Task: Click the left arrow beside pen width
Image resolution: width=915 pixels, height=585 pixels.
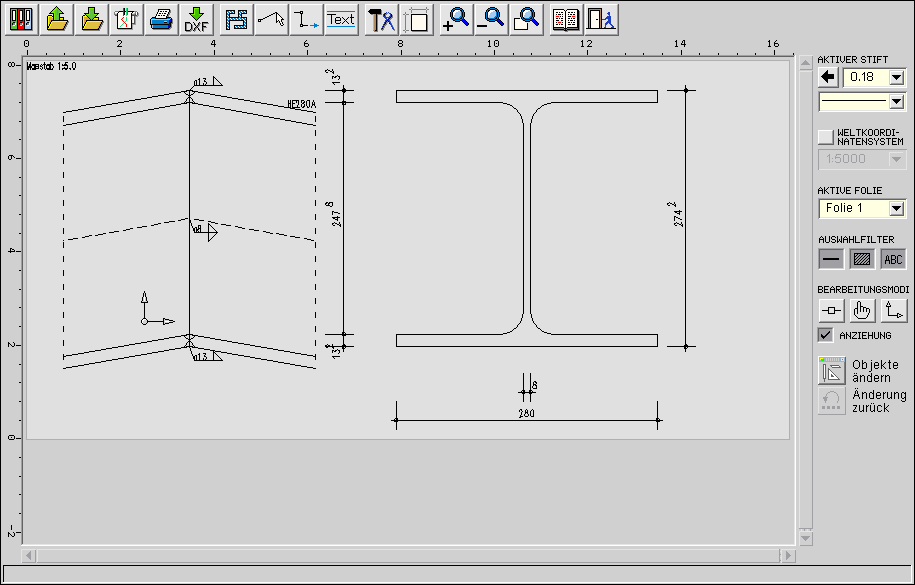Action: [828, 77]
